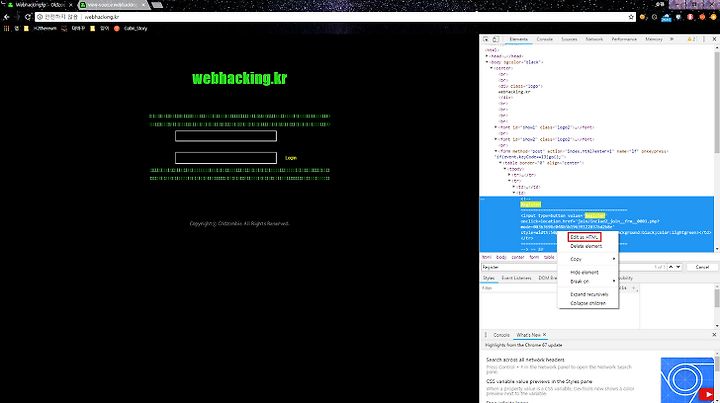This screenshot has height=403, width=720.
Task: Open the Chrome apps grid bookmark
Action: pyautogui.click(x=6, y=28)
